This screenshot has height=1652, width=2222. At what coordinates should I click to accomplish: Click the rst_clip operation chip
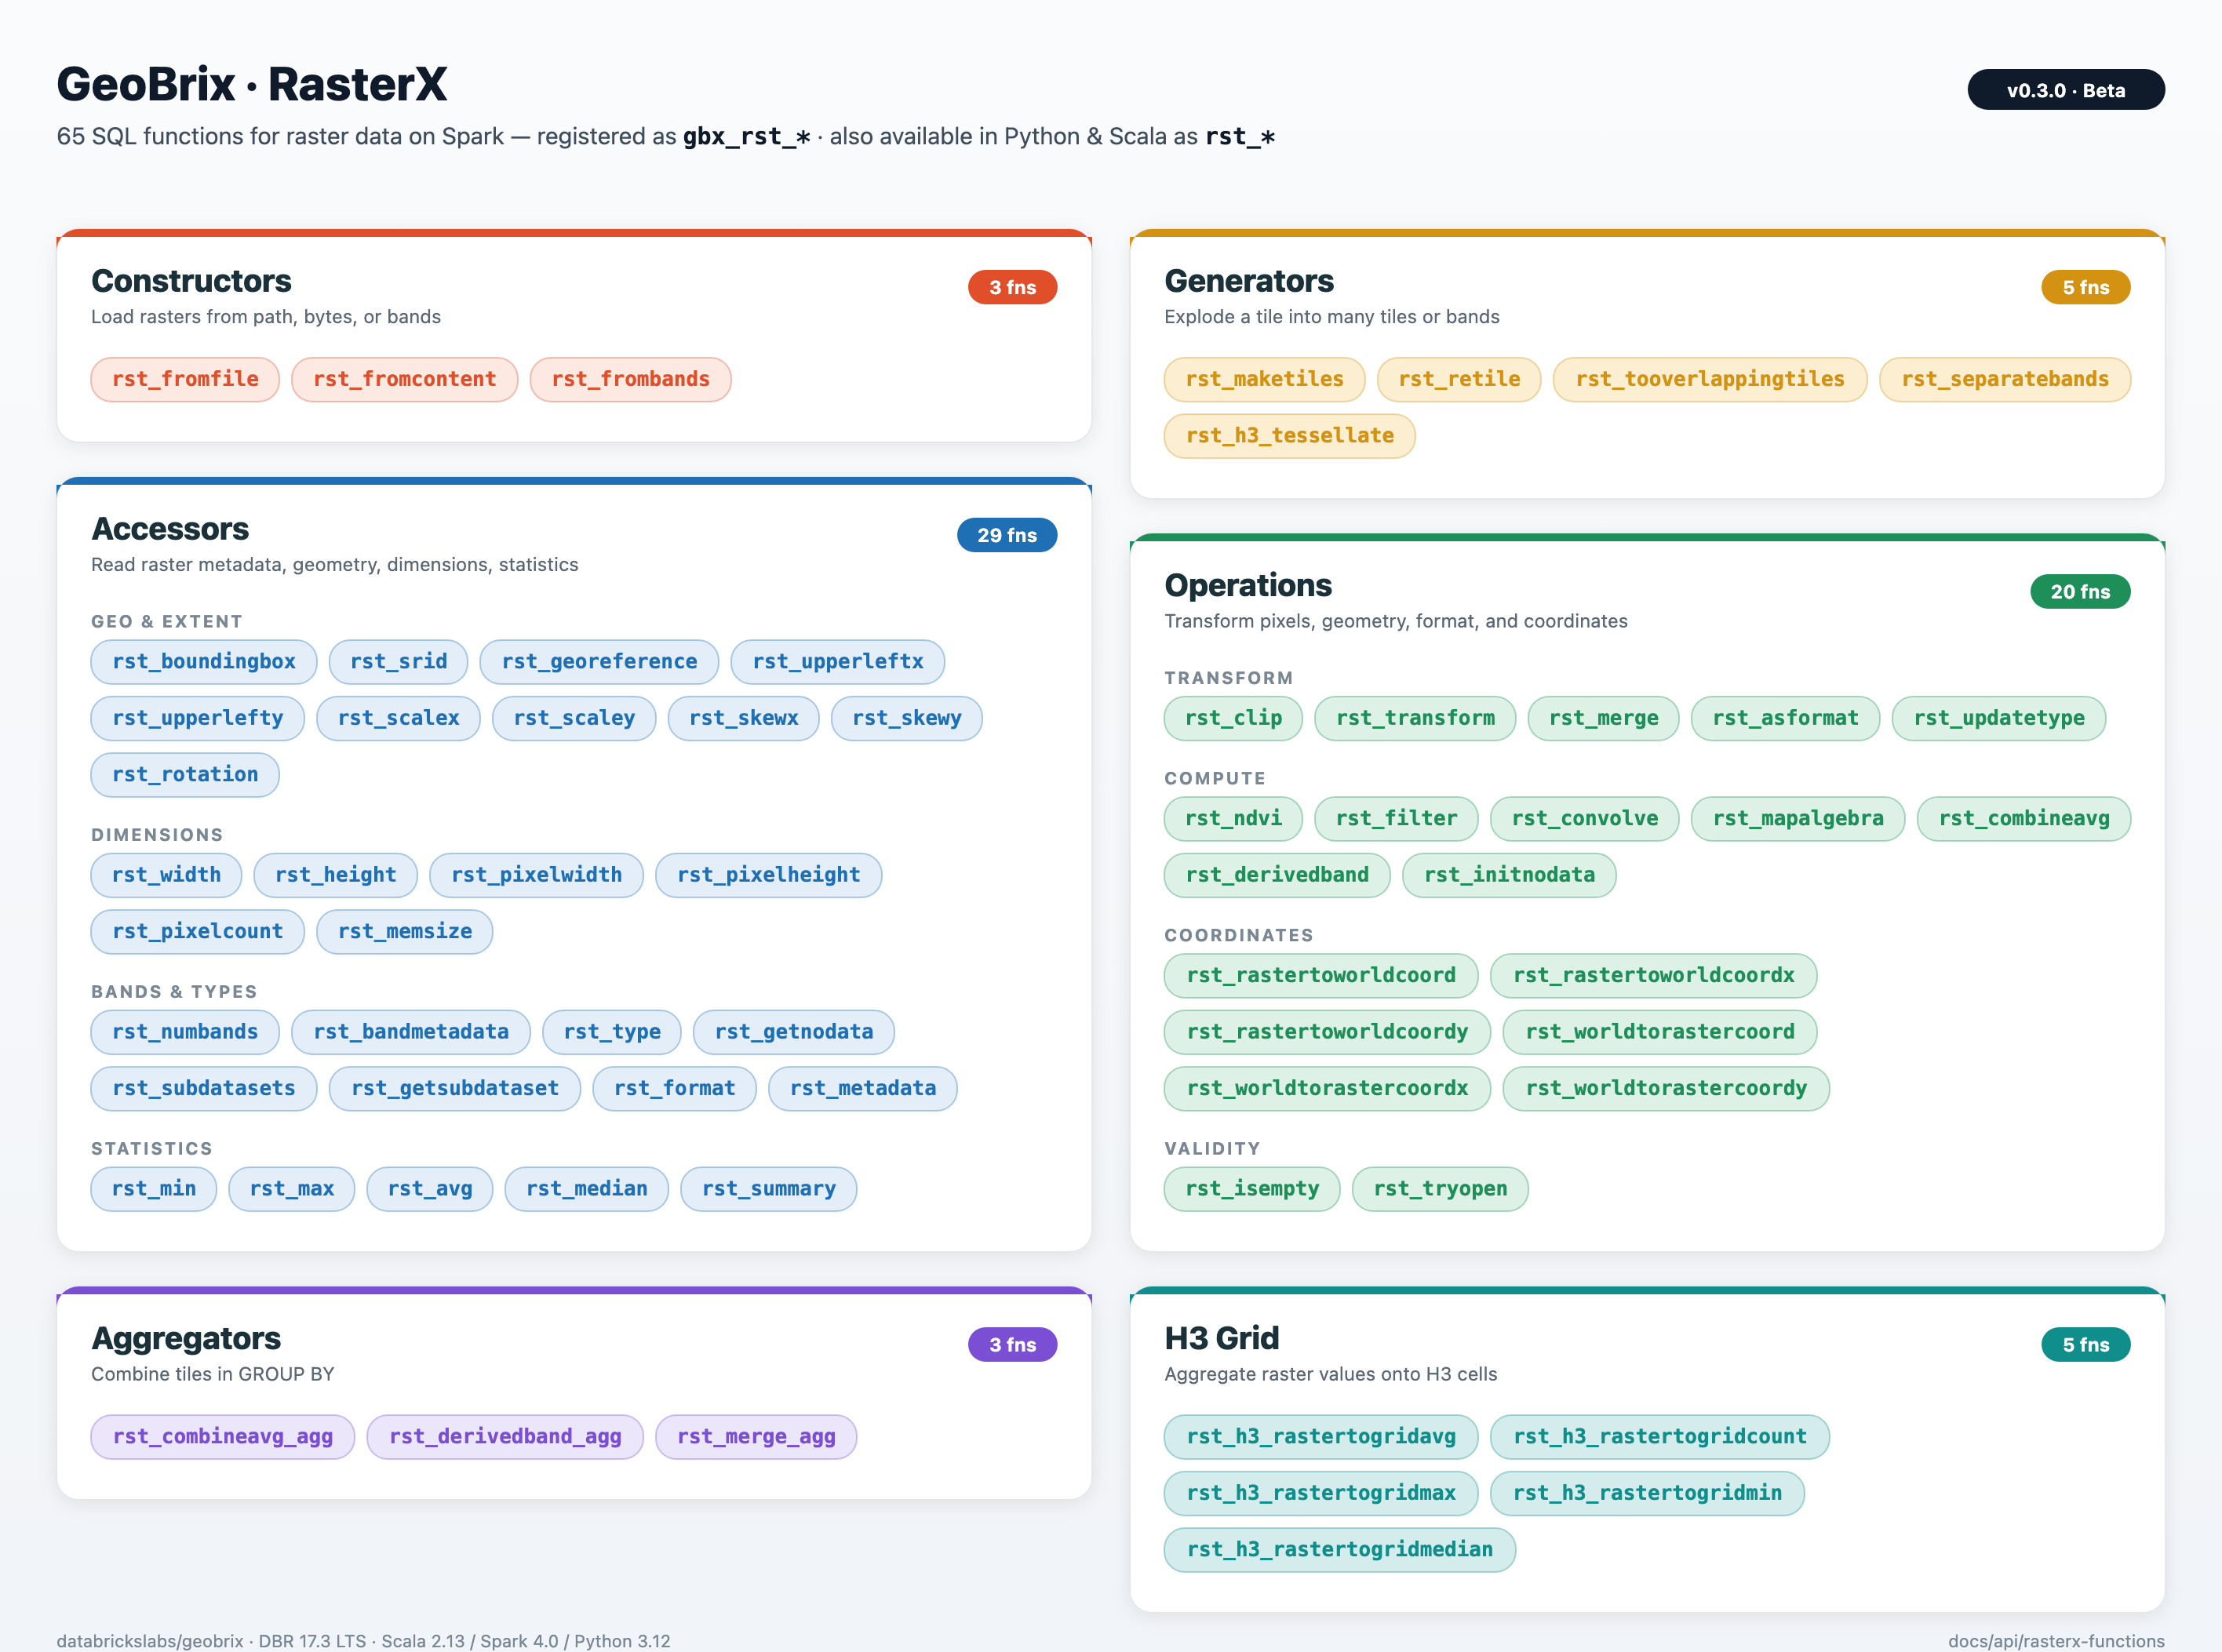1233,718
